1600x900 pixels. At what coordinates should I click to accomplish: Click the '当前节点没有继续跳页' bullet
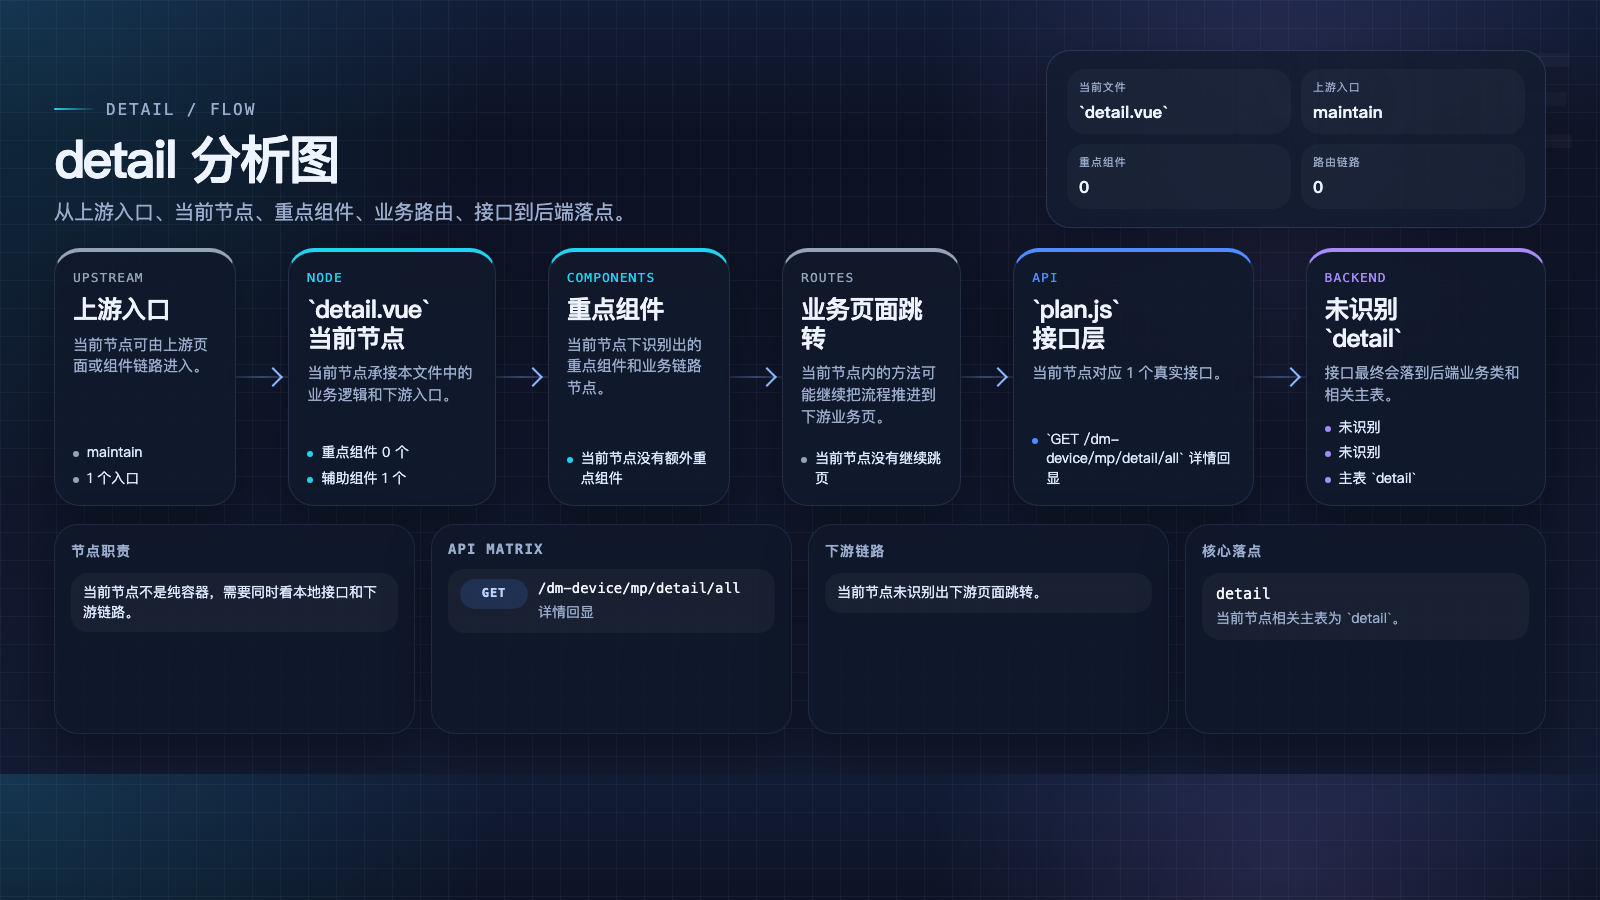coord(877,468)
